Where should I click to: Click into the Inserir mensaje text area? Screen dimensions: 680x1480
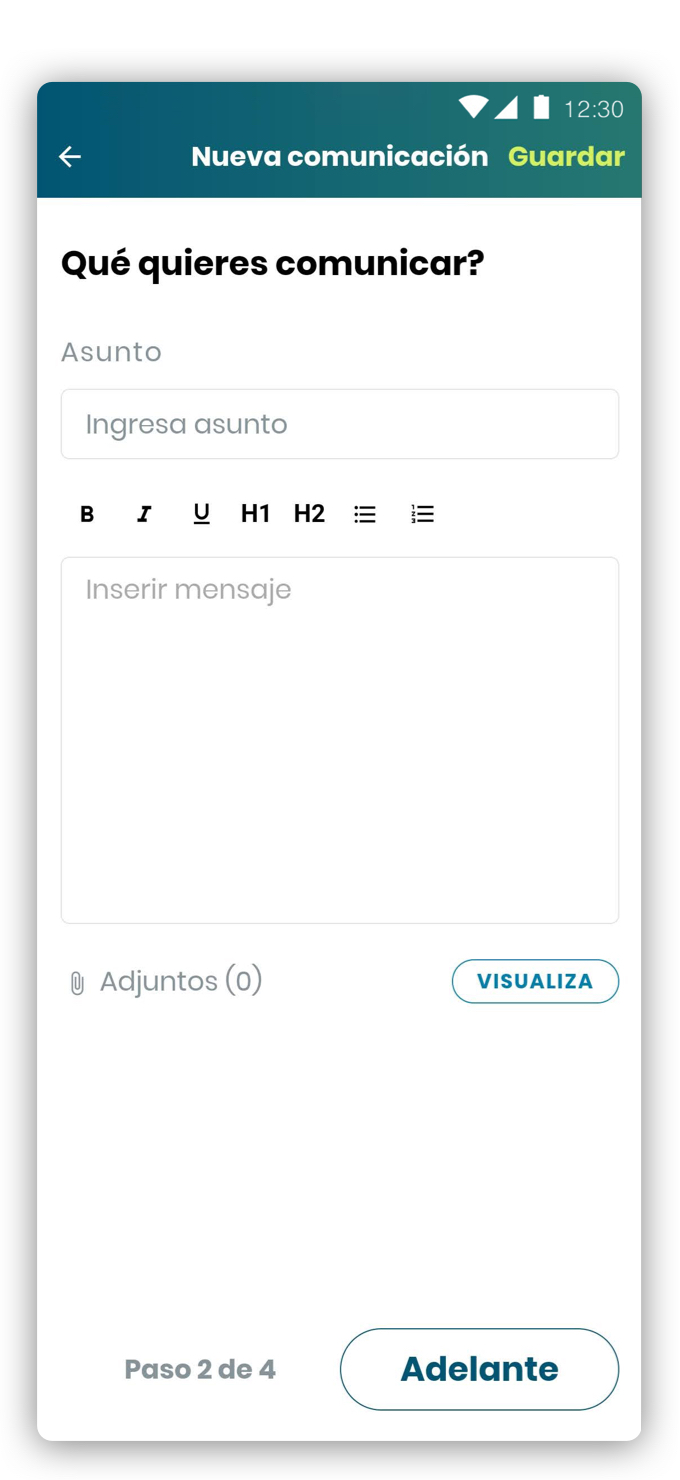(x=340, y=740)
